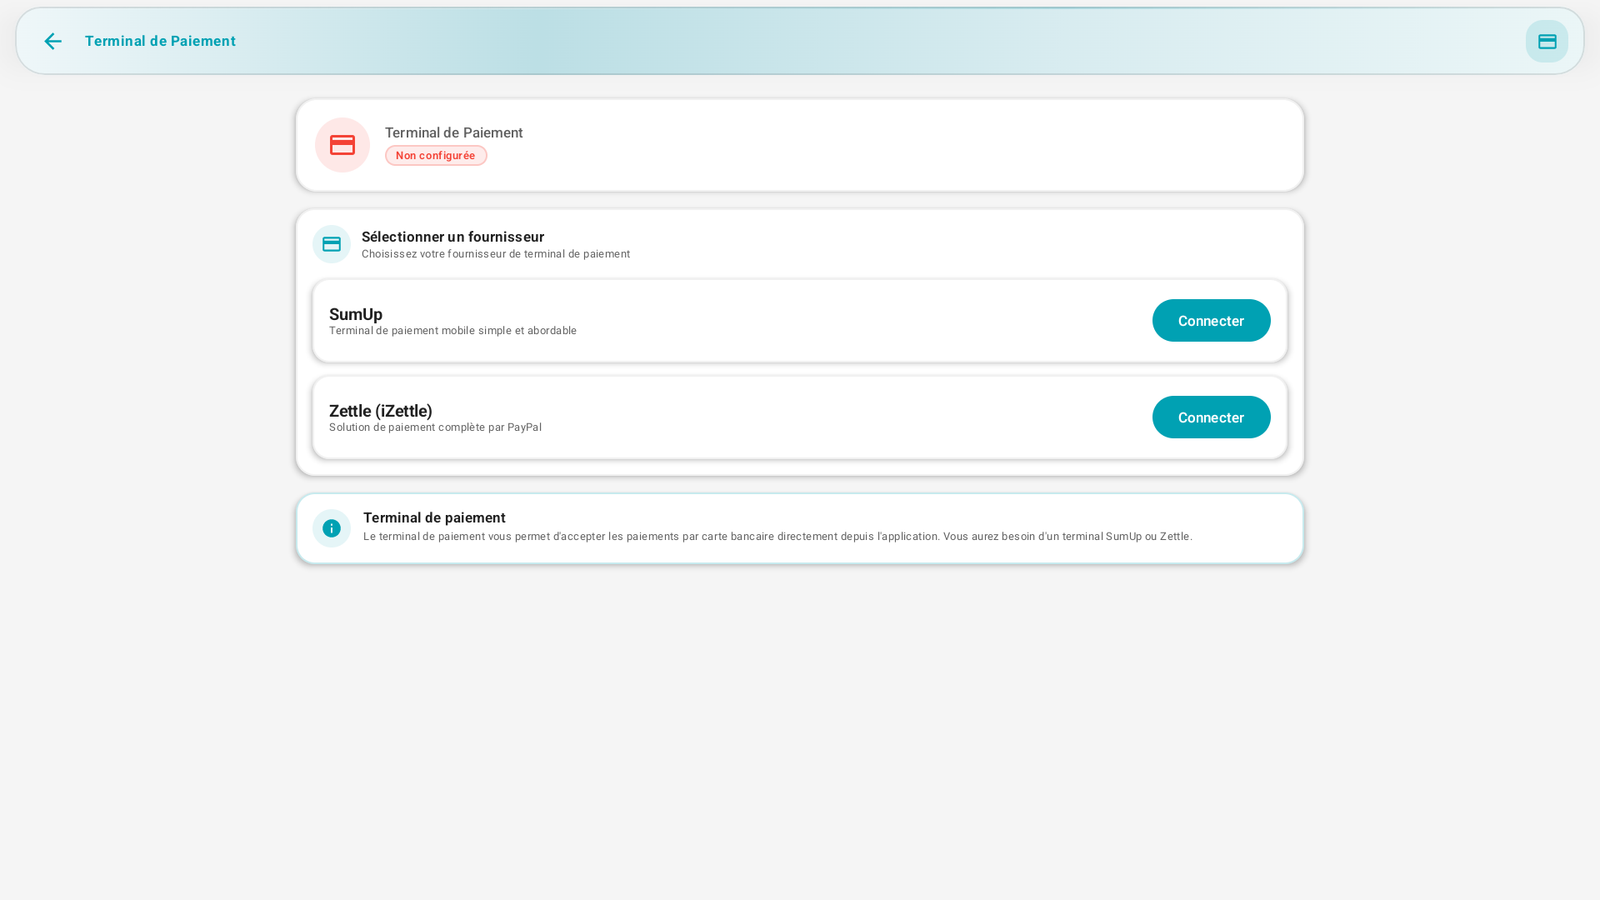
Task: Connect the Zettle (iZettle) provider
Action: [1210, 417]
